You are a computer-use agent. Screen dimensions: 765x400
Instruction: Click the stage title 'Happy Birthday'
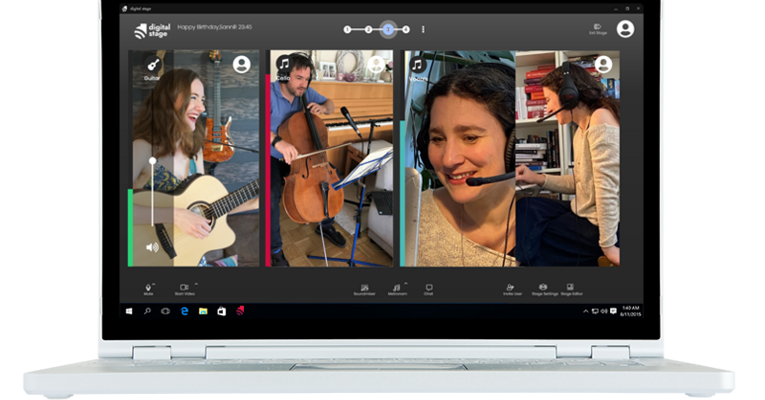click(x=215, y=27)
